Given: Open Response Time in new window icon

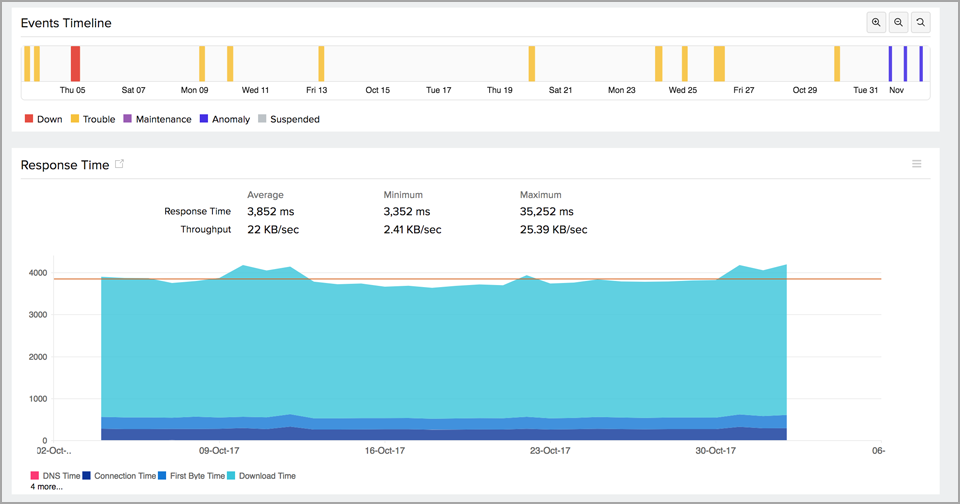Looking at the screenshot, I should [120, 164].
